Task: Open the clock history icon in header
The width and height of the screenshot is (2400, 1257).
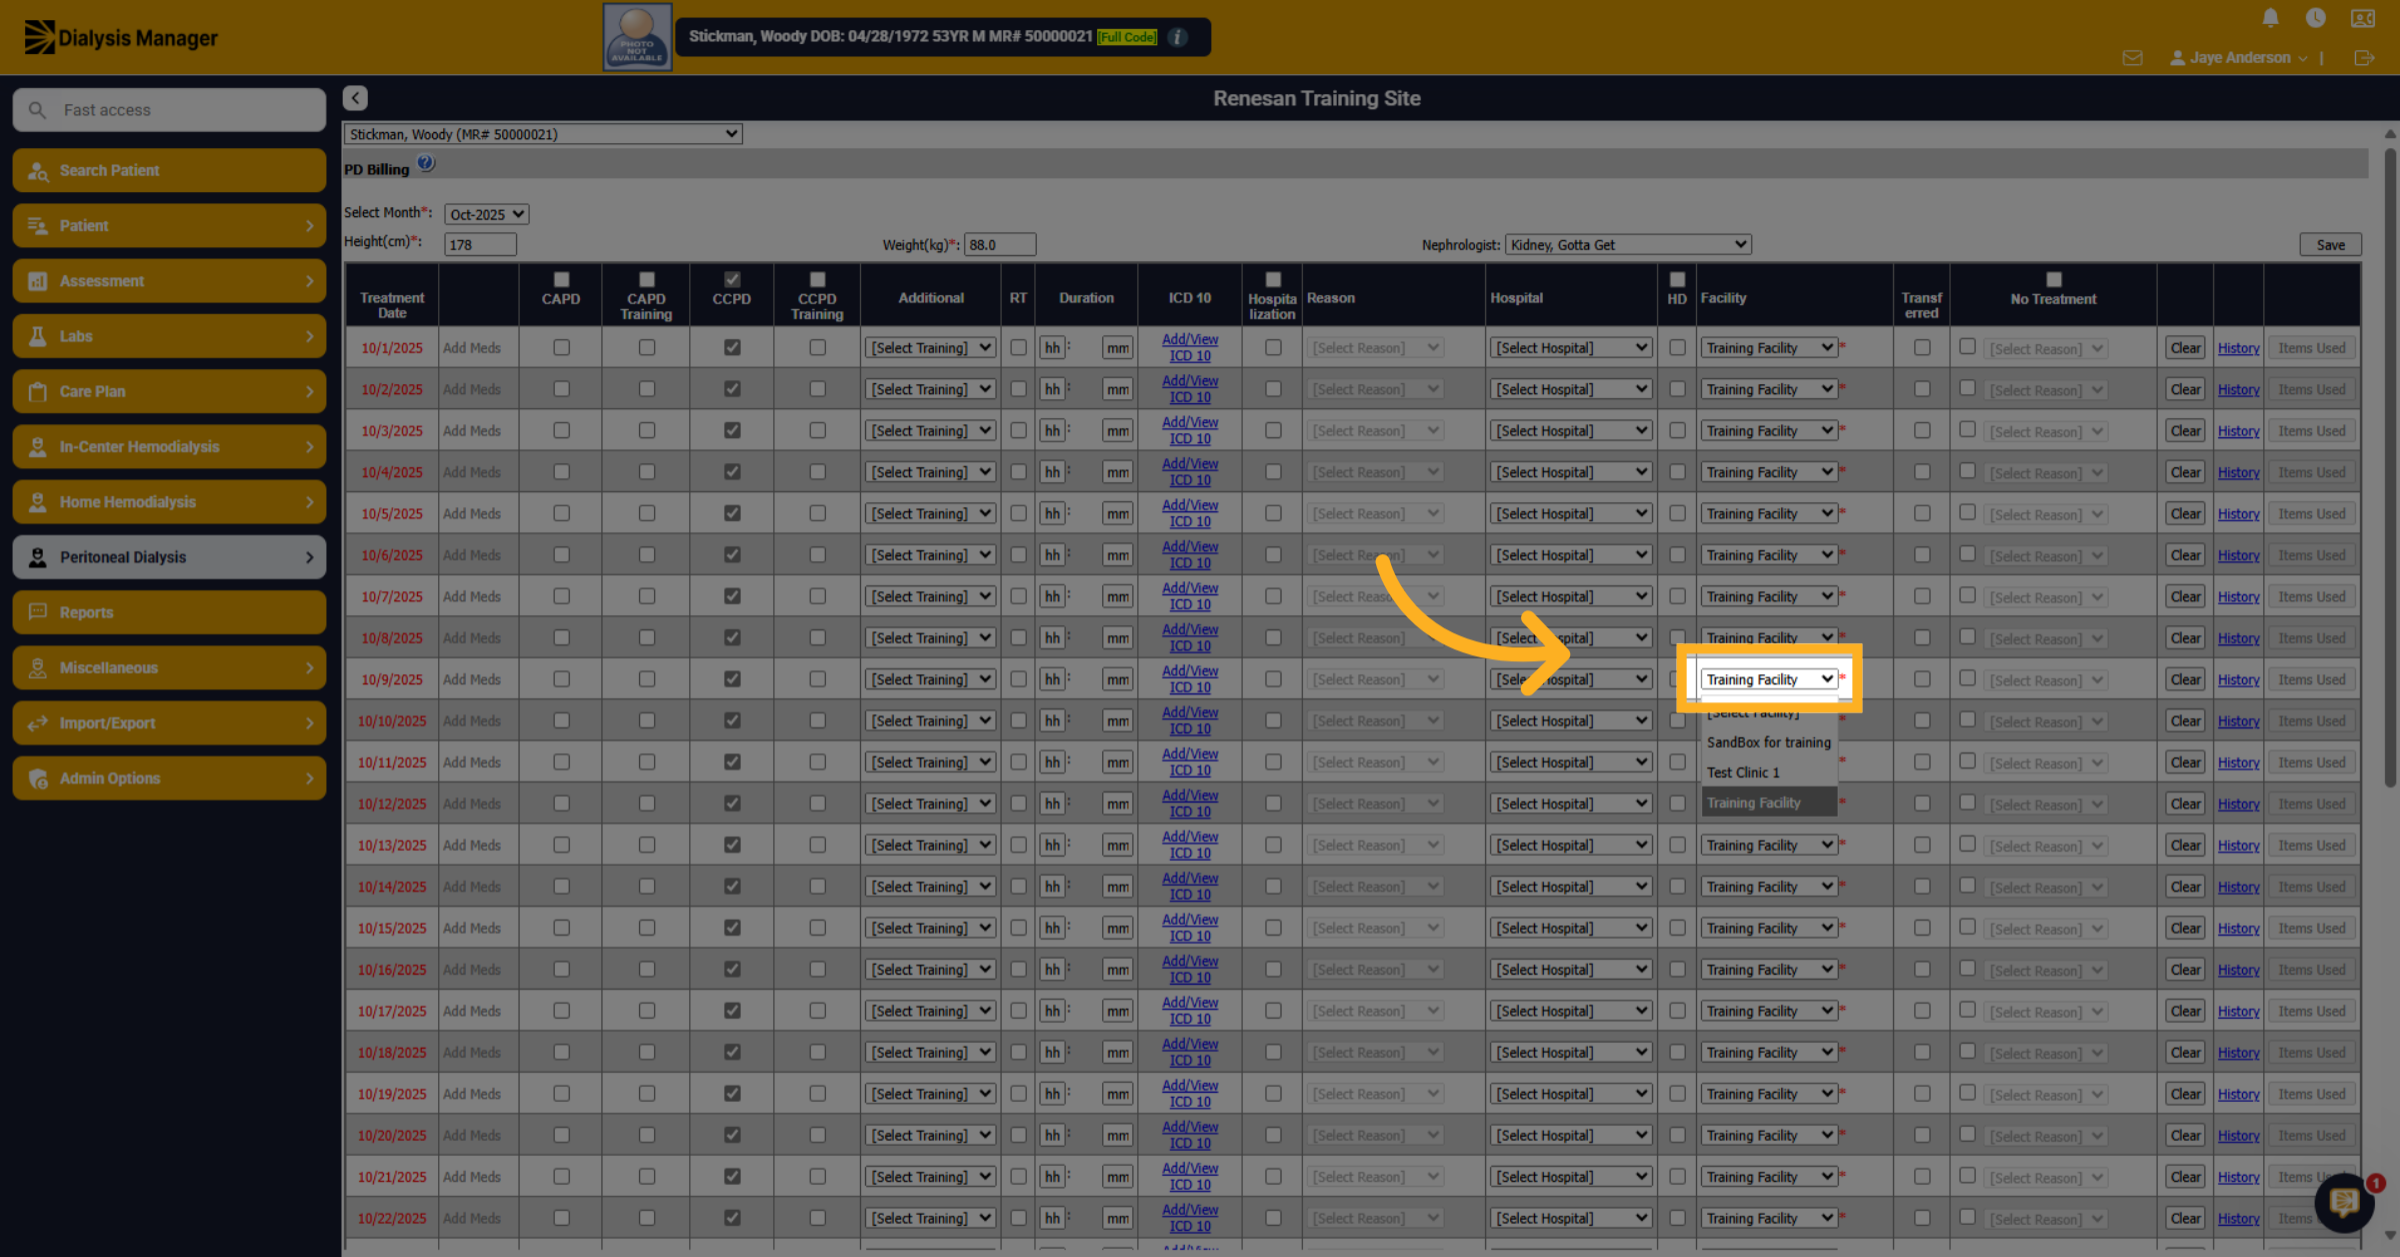Action: point(2315,18)
